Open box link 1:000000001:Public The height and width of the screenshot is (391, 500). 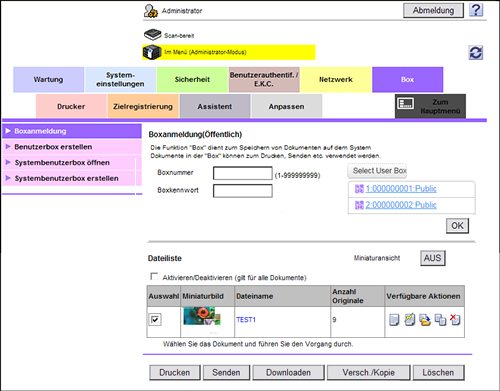pos(401,189)
